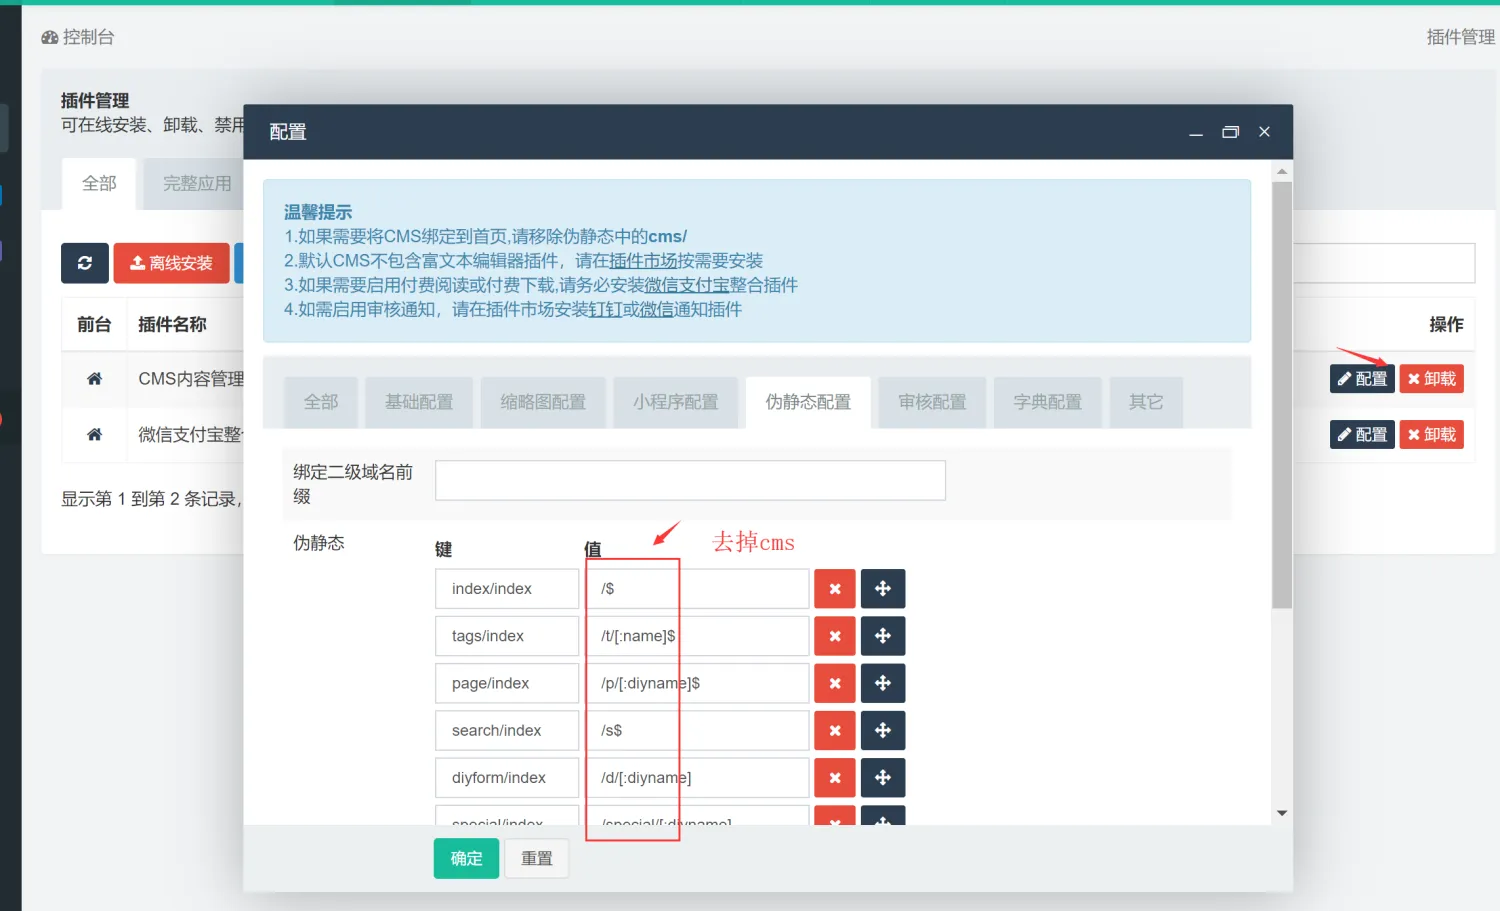Click 离线安装 upload button
This screenshot has width=1500, height=911.
(x=171, y=263)
